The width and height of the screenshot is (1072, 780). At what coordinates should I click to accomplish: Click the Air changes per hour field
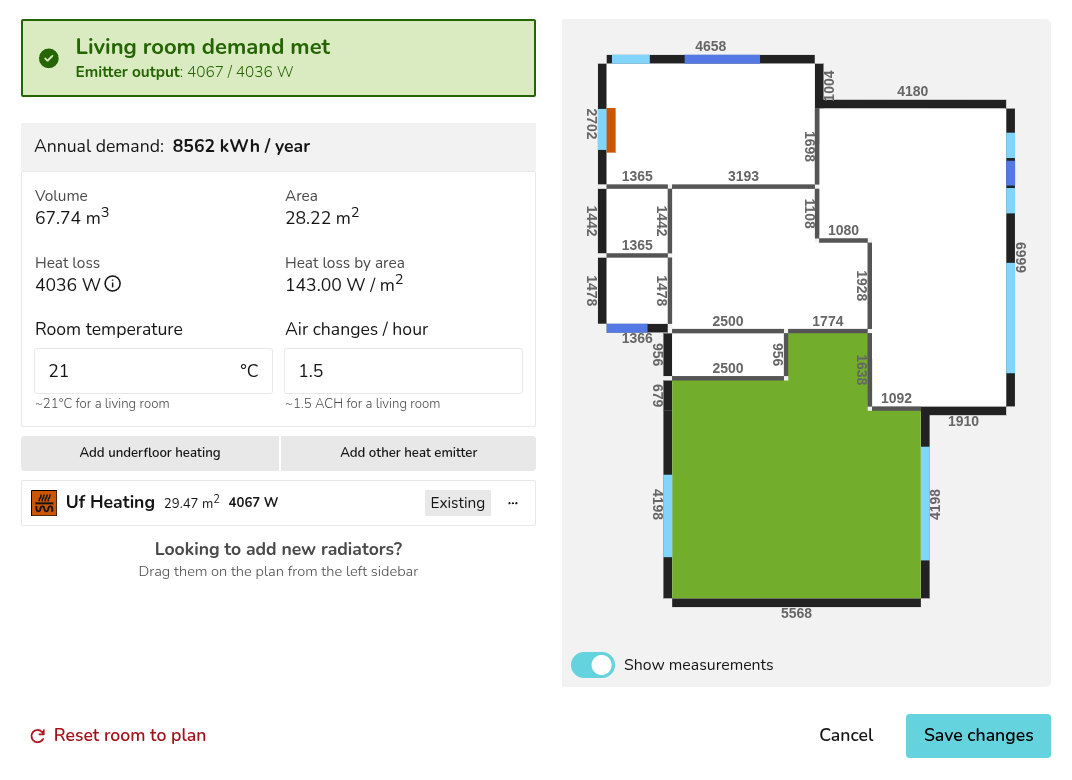click(402, 371)
